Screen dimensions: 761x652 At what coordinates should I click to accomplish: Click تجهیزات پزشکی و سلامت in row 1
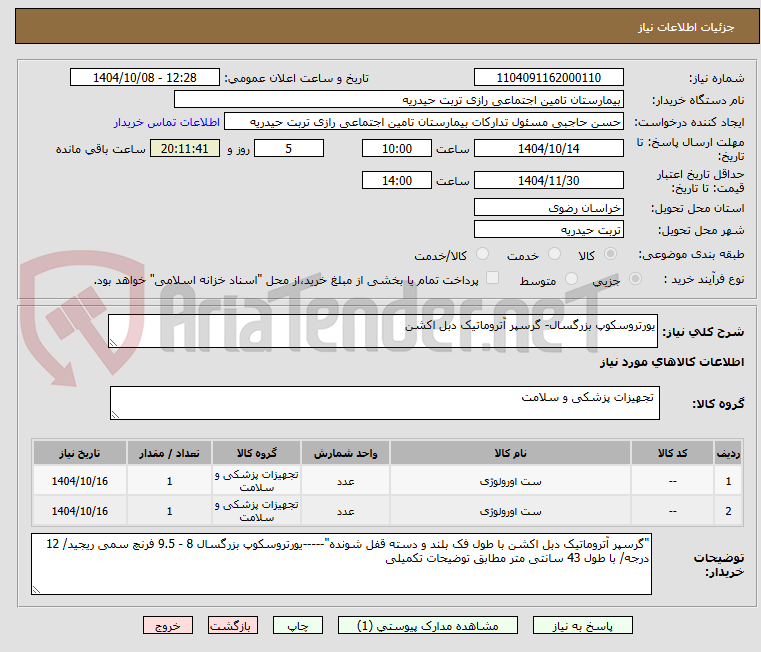click(x=257, y=481)
